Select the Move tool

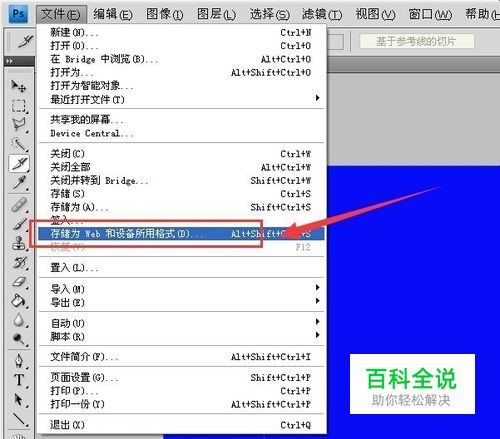[x=19, y=86]
